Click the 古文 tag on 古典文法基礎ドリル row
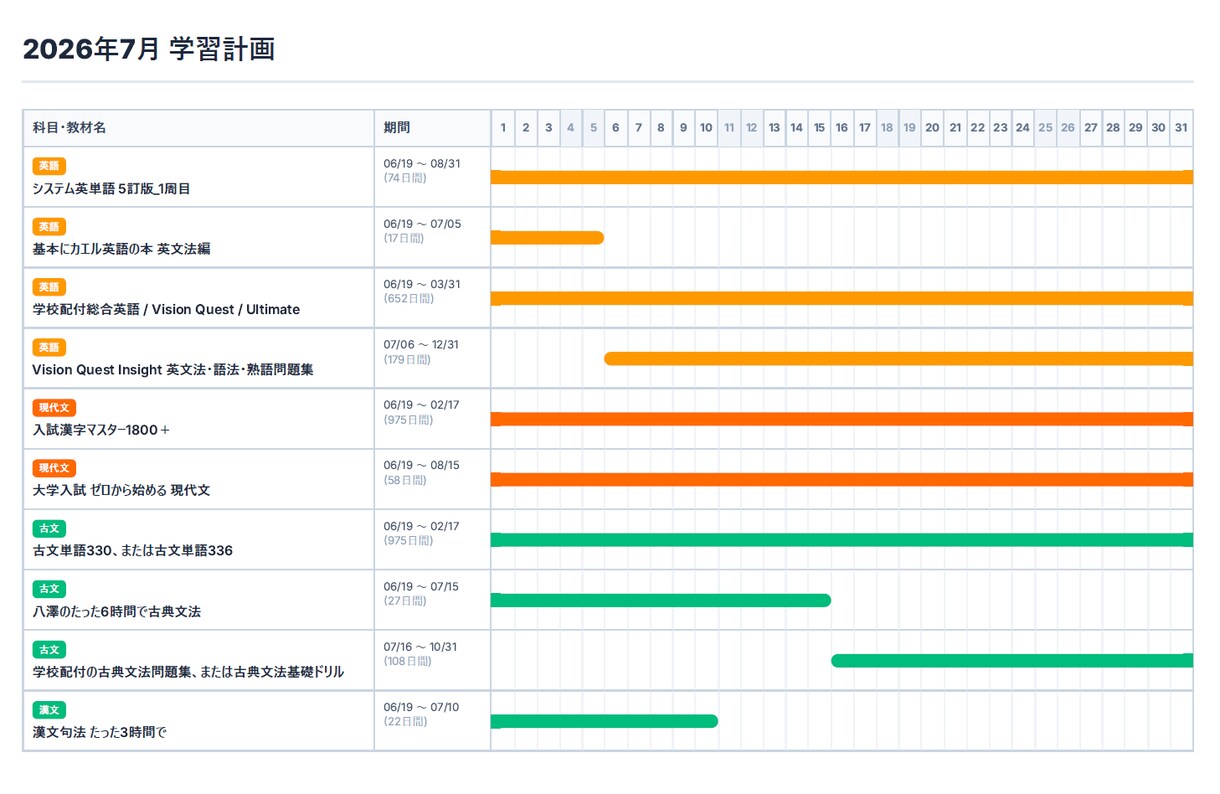1220x794 pixels. [49, 649]
